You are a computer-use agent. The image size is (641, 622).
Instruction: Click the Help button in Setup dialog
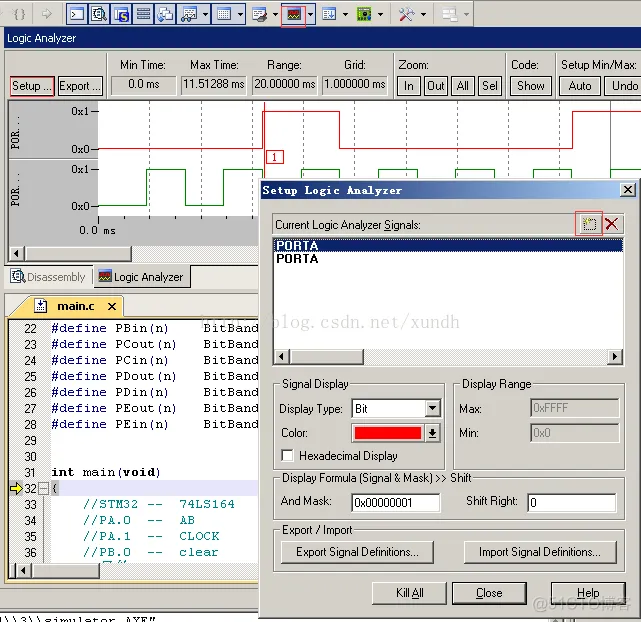tap(588, 593)
